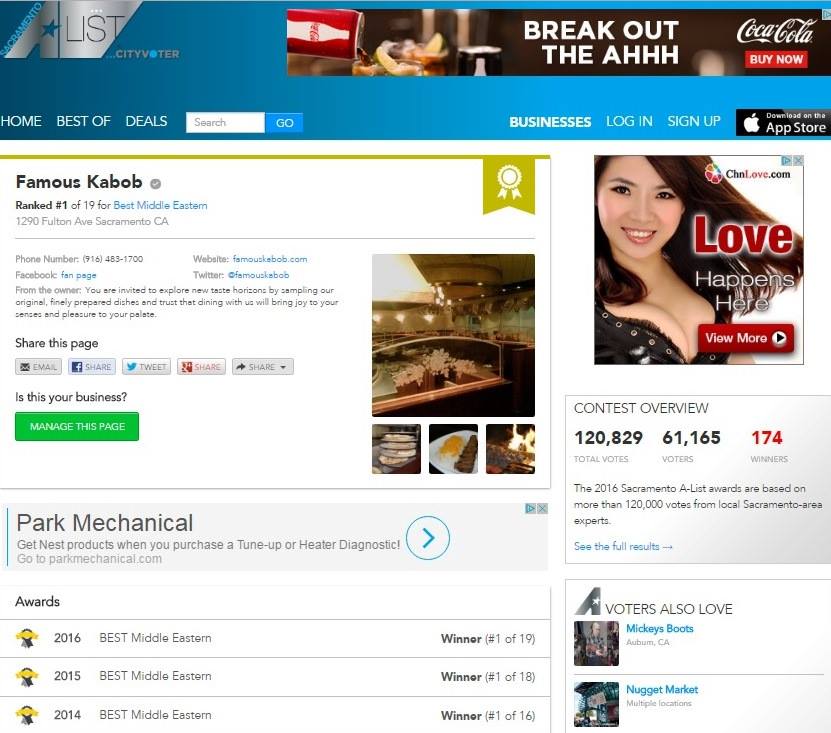The height and width of the screenshot is (733, 831).
Task: Click the Mickeys Boots thumbnail image
Action: click(x=596, y=643)
